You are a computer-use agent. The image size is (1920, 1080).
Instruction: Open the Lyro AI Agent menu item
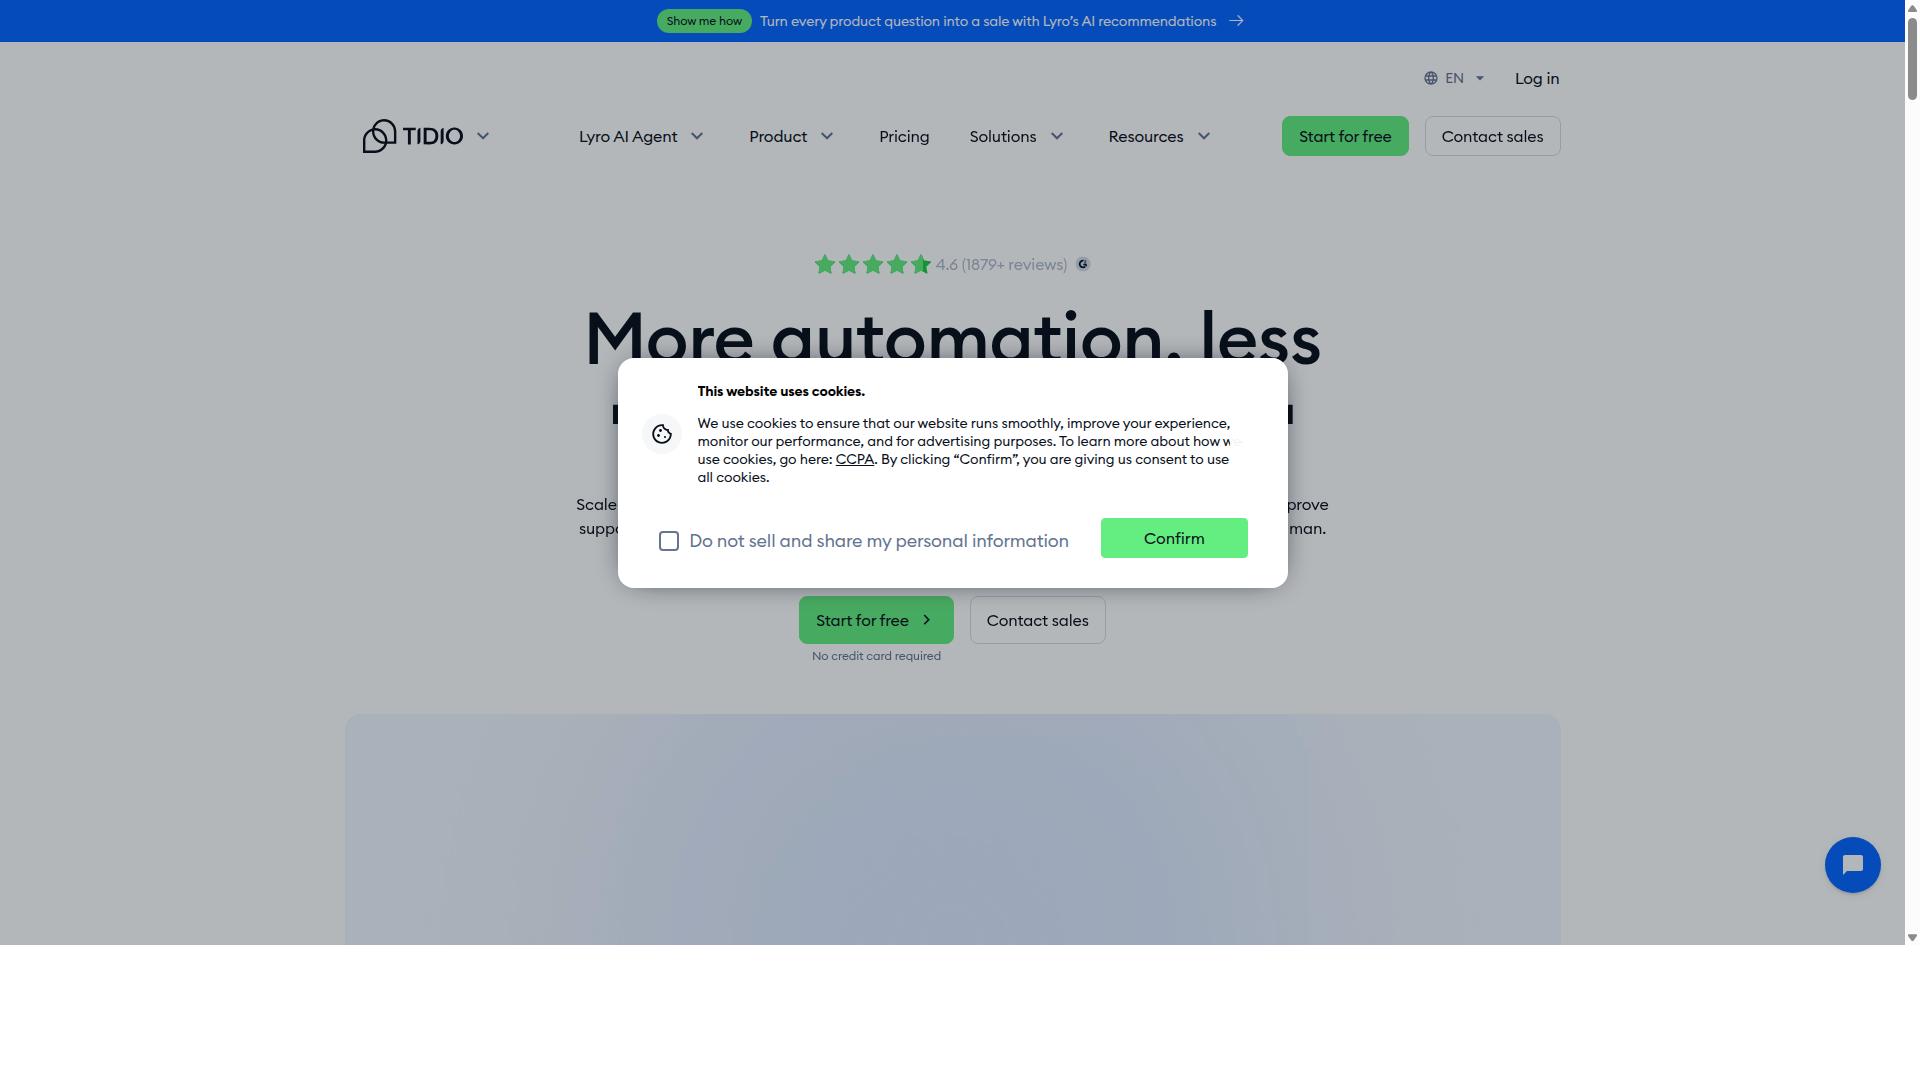tap(628, 136)
